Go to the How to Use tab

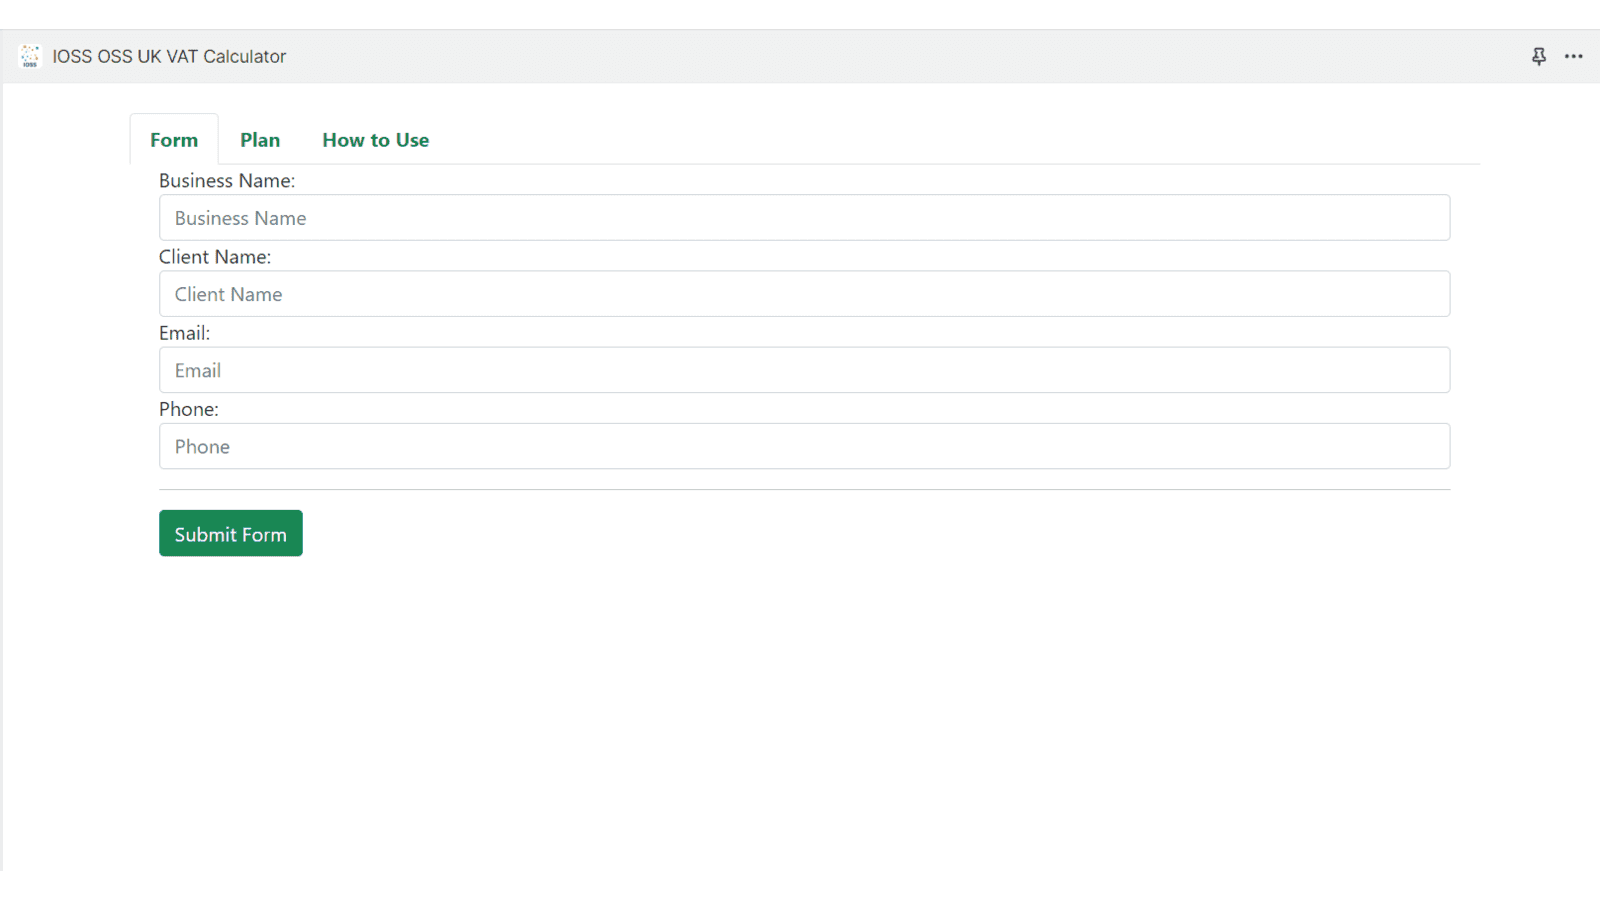click(375, 140)
